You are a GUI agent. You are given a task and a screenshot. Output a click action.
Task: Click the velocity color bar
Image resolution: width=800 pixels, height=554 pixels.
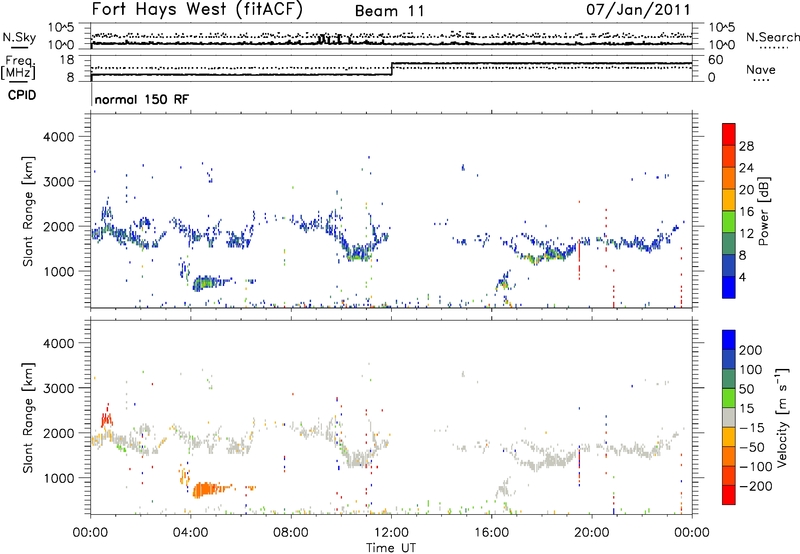coord(729,417)
